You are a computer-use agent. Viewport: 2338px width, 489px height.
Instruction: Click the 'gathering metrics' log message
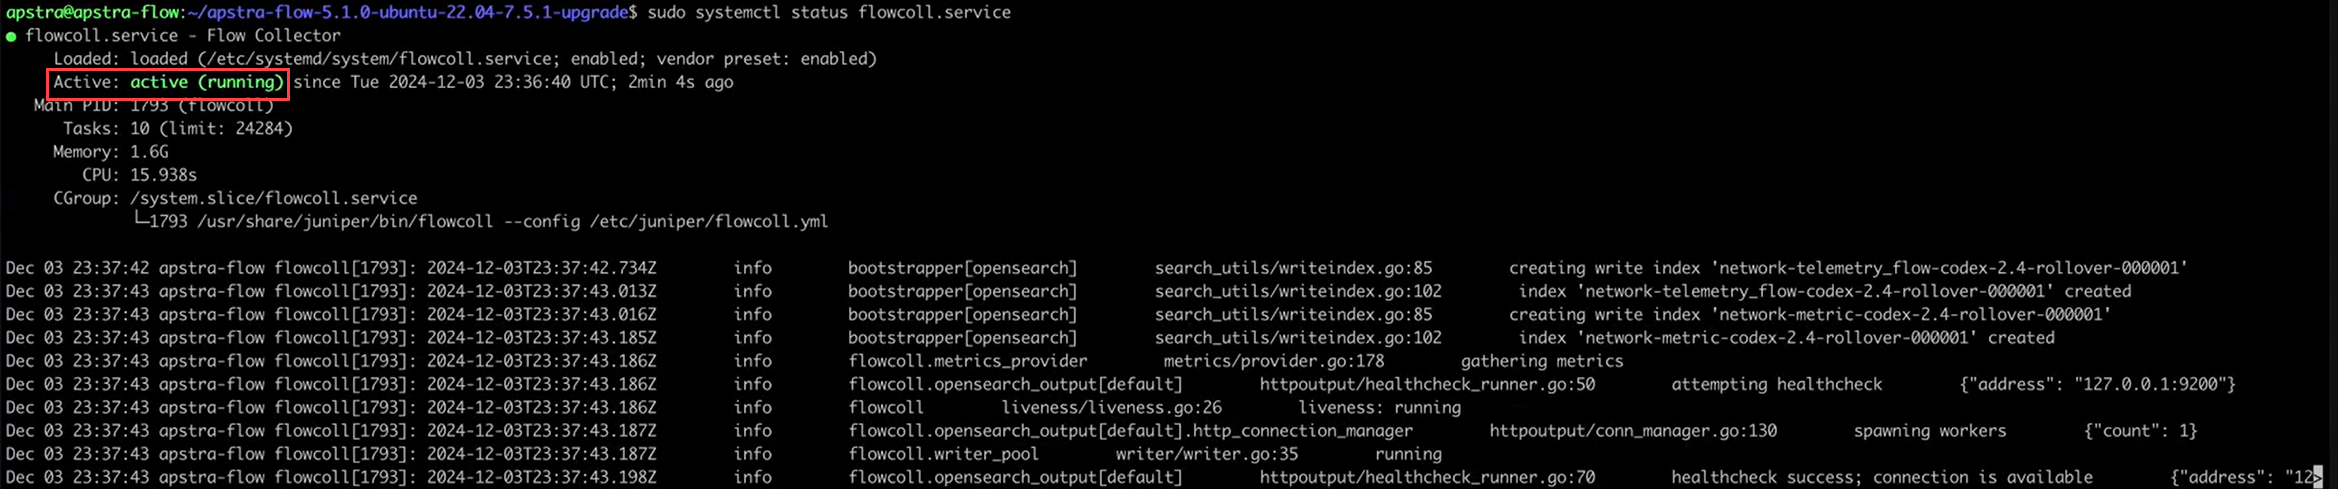[1541, 361]
